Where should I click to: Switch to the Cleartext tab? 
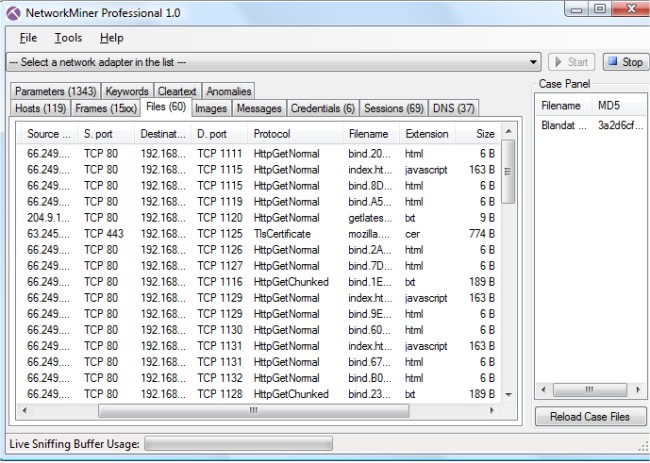177,91
